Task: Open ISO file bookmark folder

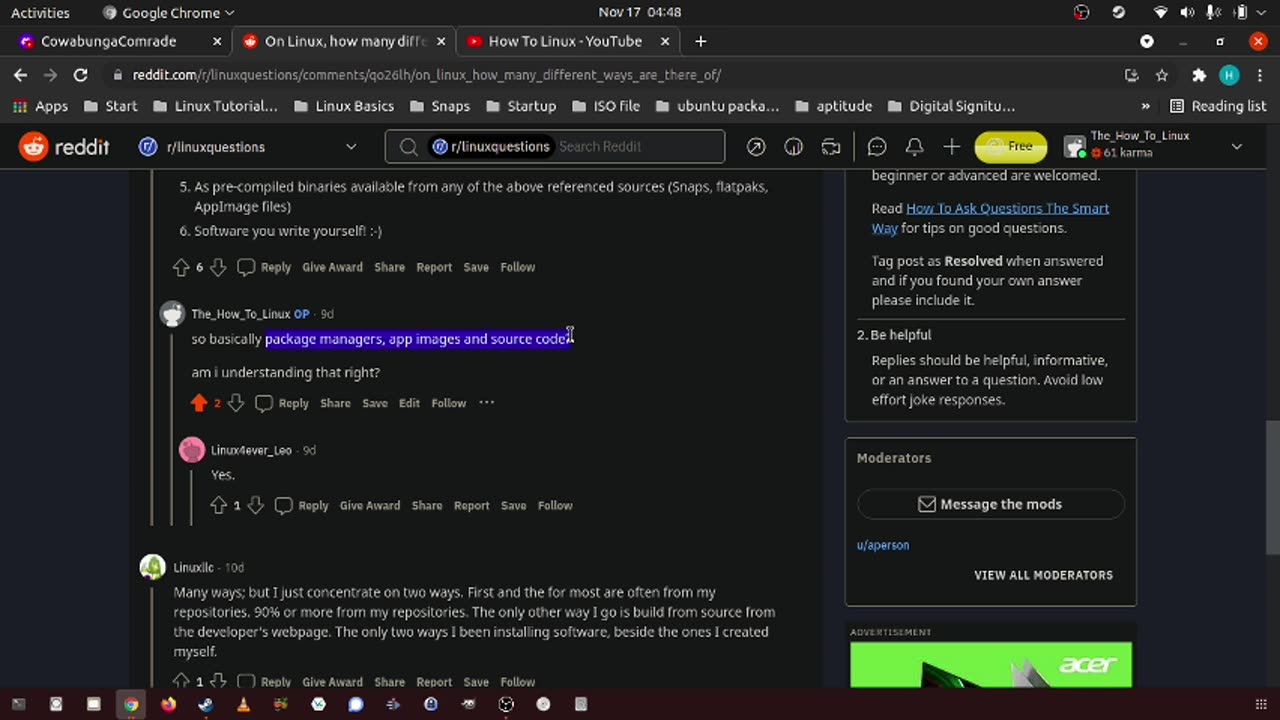Action: 606,106
